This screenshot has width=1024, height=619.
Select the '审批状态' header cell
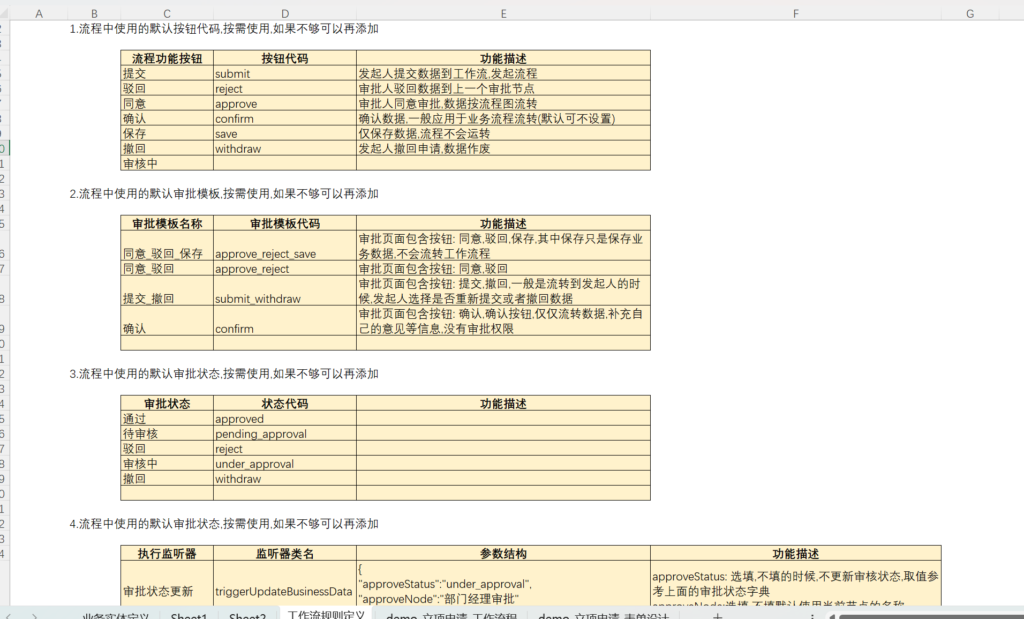[x=167, y=404]
